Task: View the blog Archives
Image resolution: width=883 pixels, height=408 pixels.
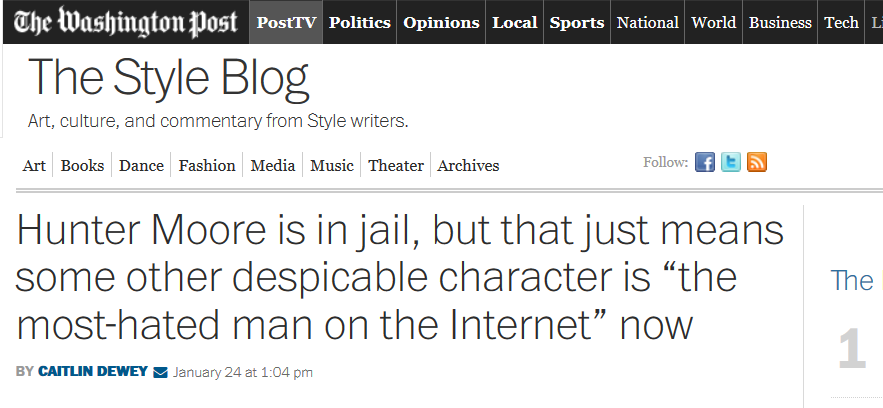Action: point(468,166)
